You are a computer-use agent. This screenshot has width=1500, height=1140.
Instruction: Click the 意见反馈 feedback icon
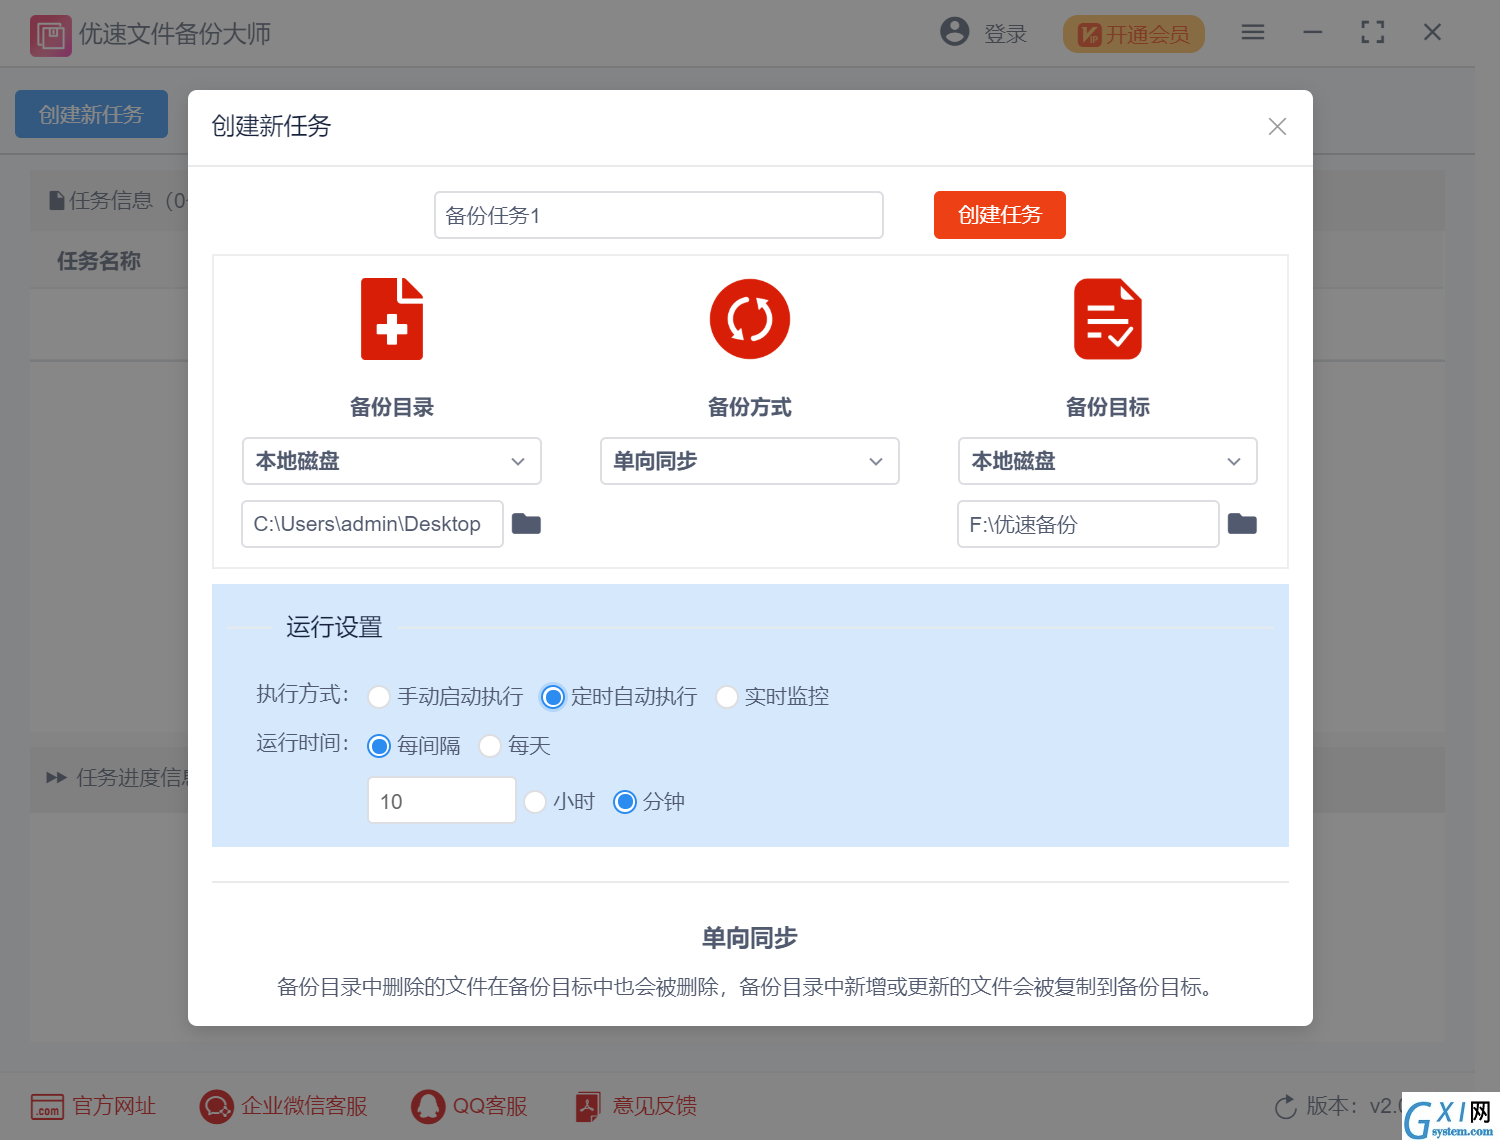point(588,1106)
